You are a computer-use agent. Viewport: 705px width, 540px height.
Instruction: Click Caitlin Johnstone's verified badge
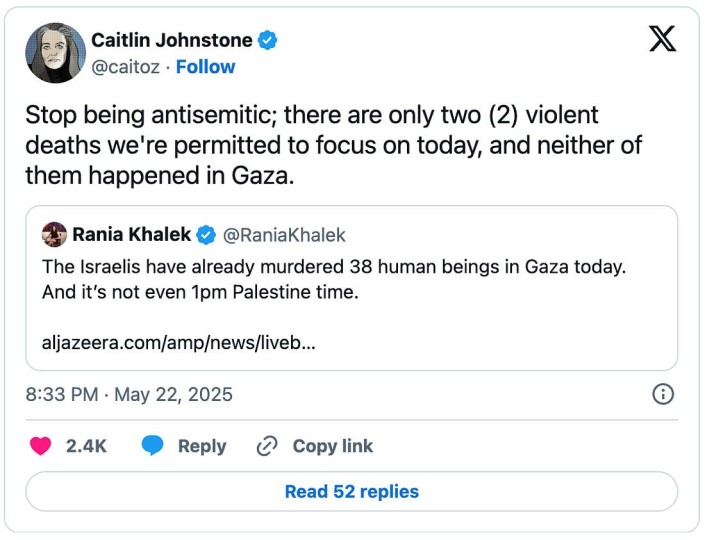268,40
